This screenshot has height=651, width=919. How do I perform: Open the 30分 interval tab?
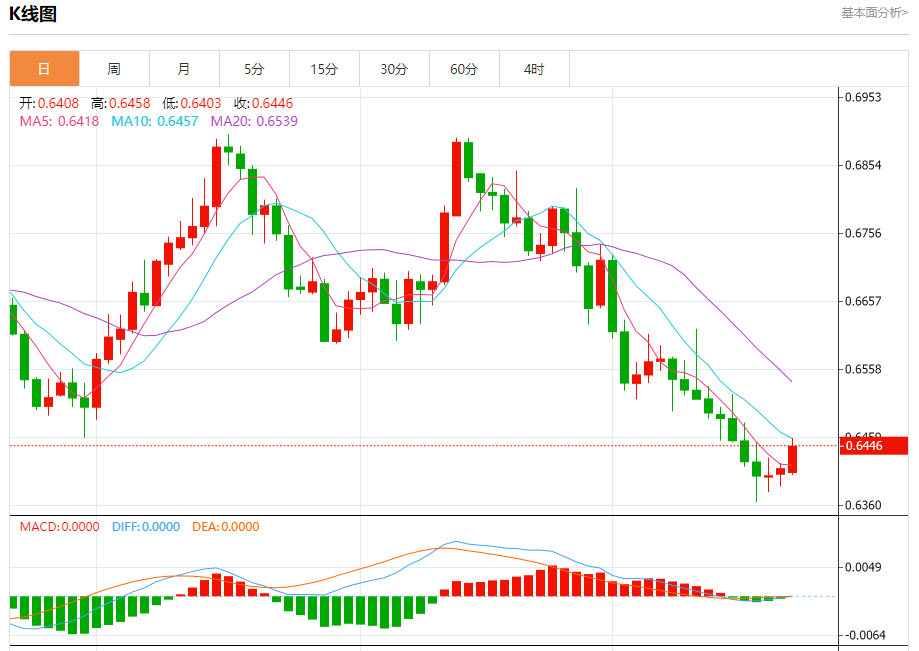(x=394, y=69)
